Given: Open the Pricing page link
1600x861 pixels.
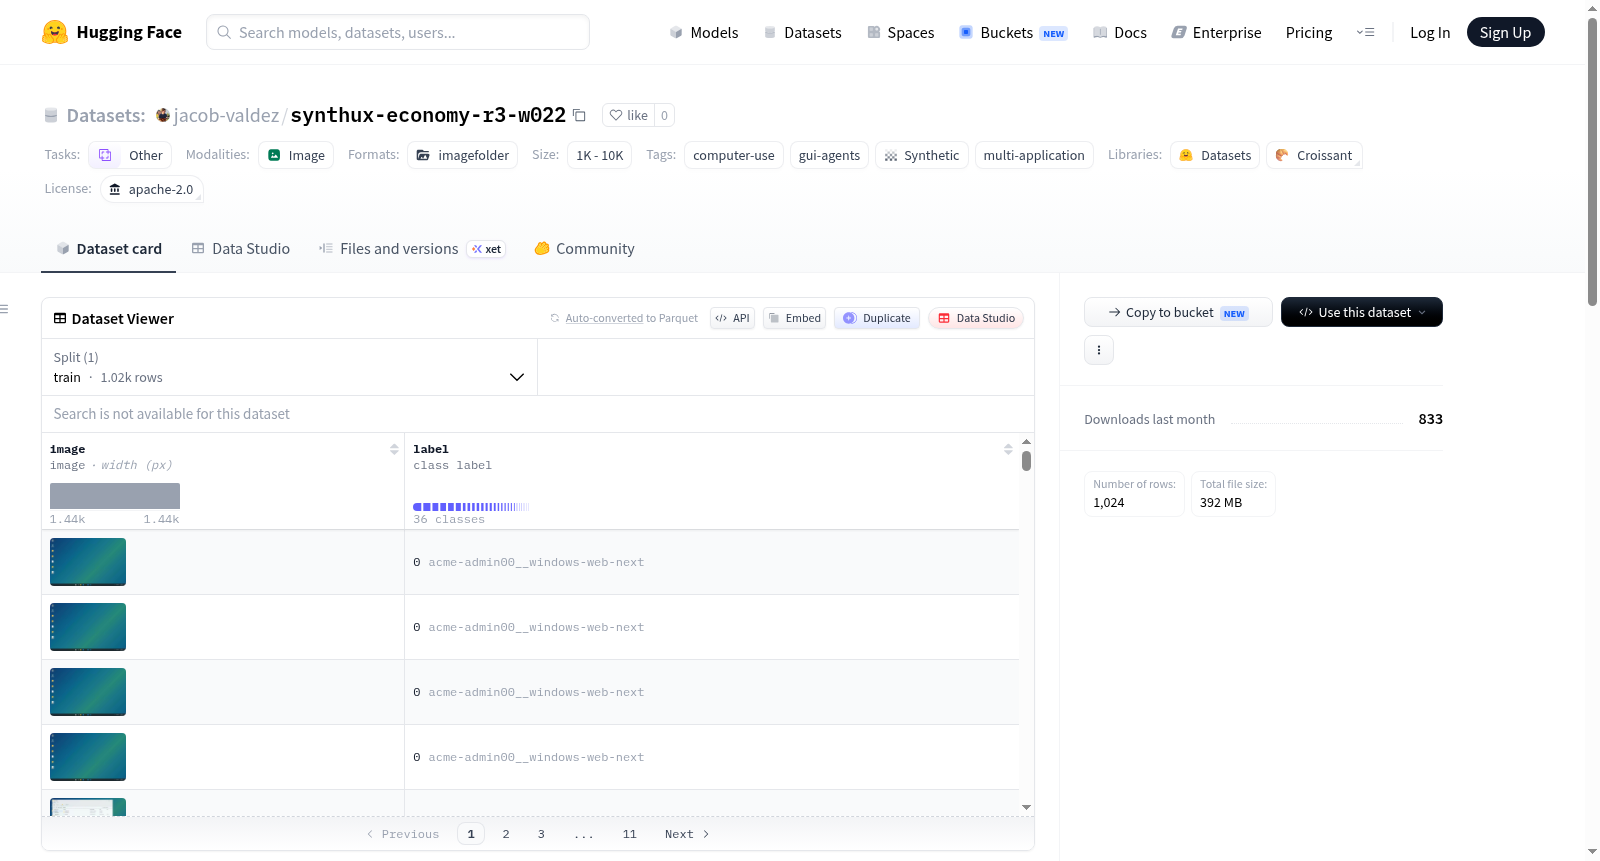Looking at the screenshot, I should click(1309, 32).
